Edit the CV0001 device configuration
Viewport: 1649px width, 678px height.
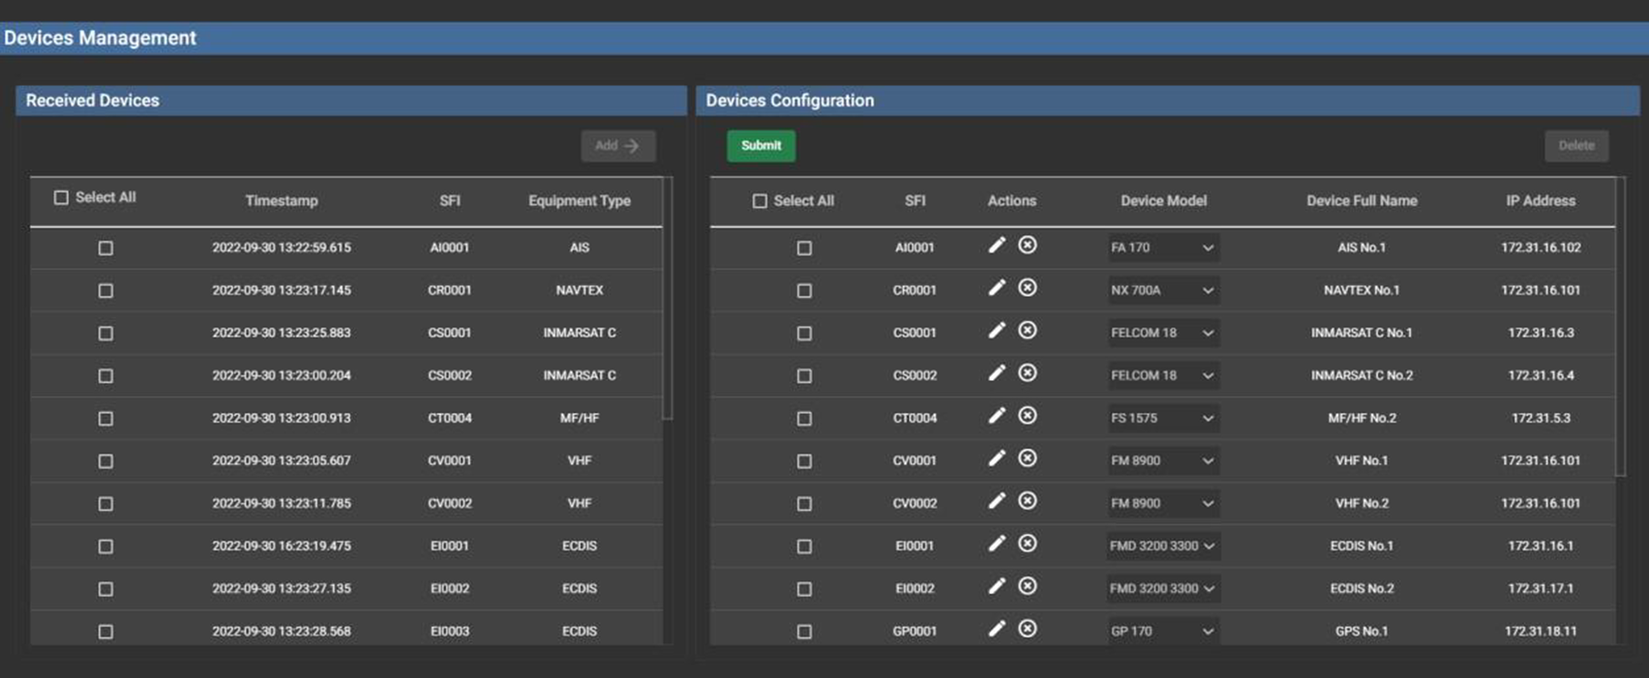click(996, 458)
